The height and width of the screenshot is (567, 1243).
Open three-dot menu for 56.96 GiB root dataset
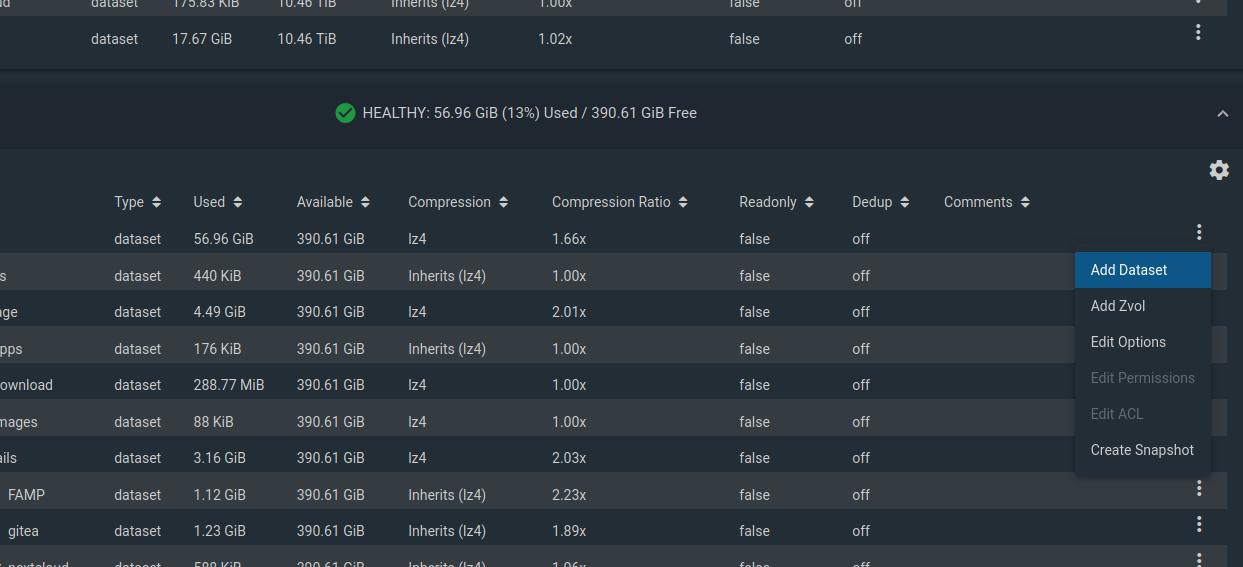[1199, 232]
